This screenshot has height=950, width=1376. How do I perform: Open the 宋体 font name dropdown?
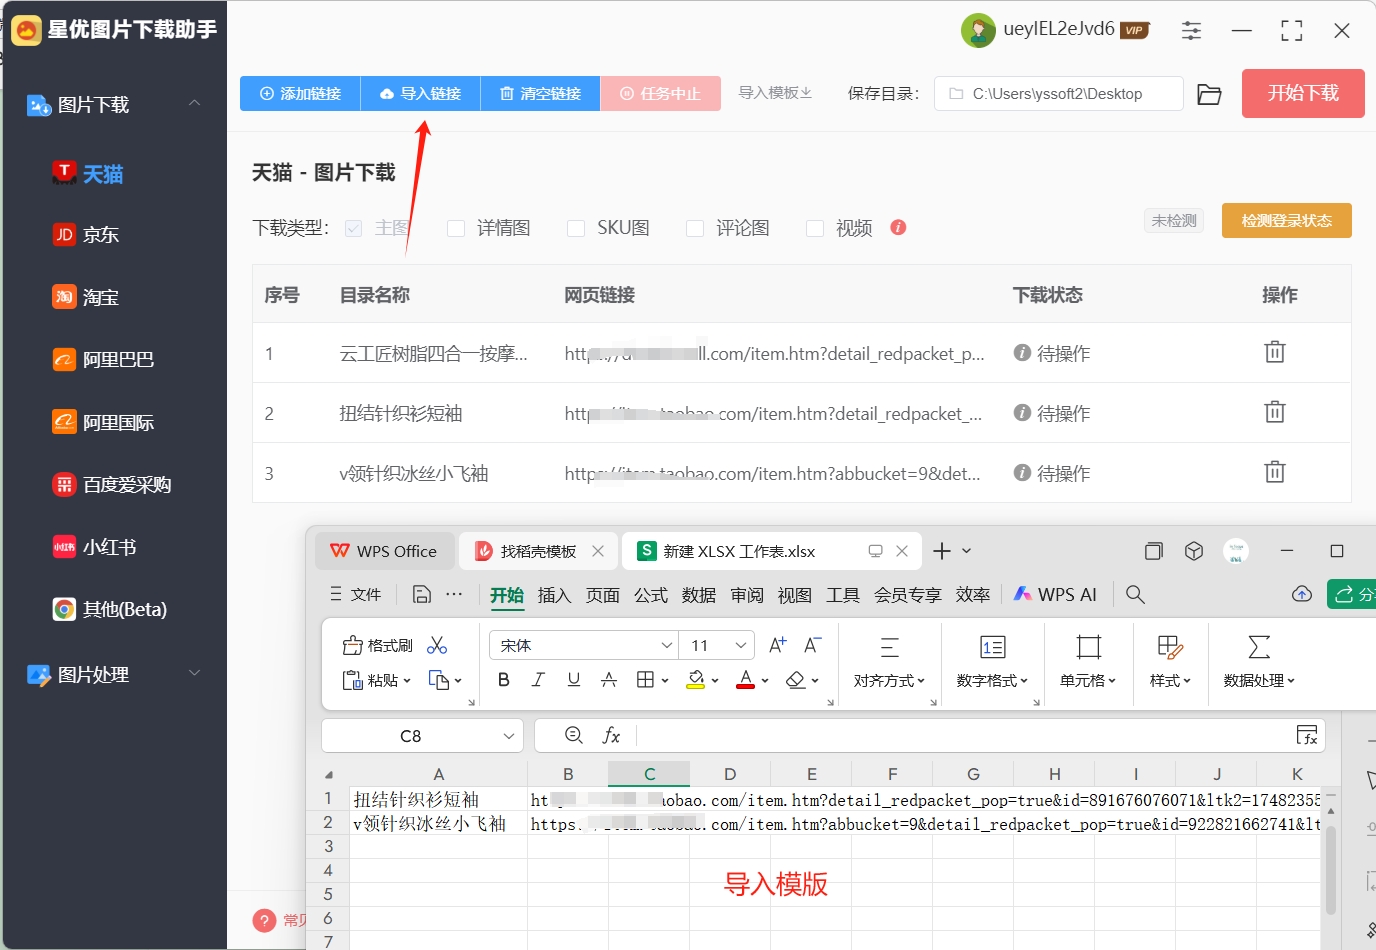click(667, 645)
